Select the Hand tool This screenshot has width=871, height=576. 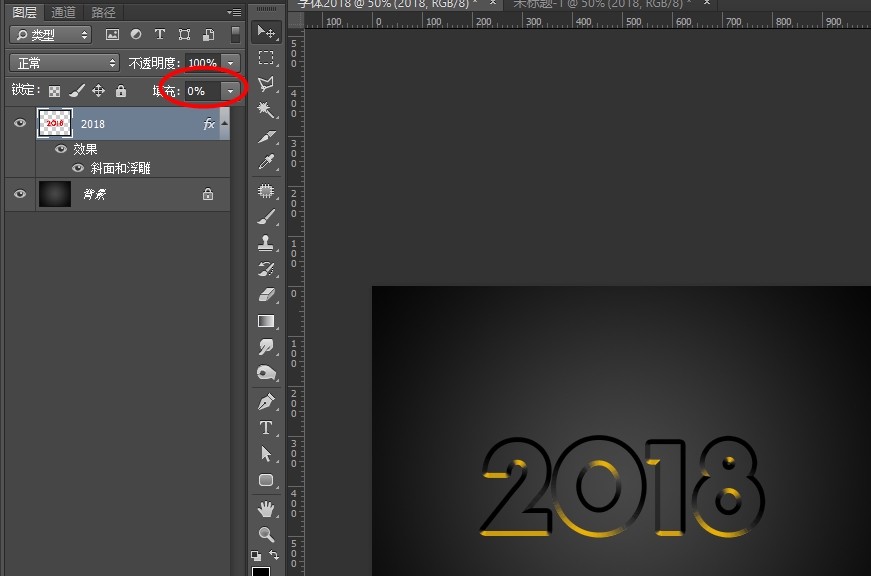click(266, 508)
